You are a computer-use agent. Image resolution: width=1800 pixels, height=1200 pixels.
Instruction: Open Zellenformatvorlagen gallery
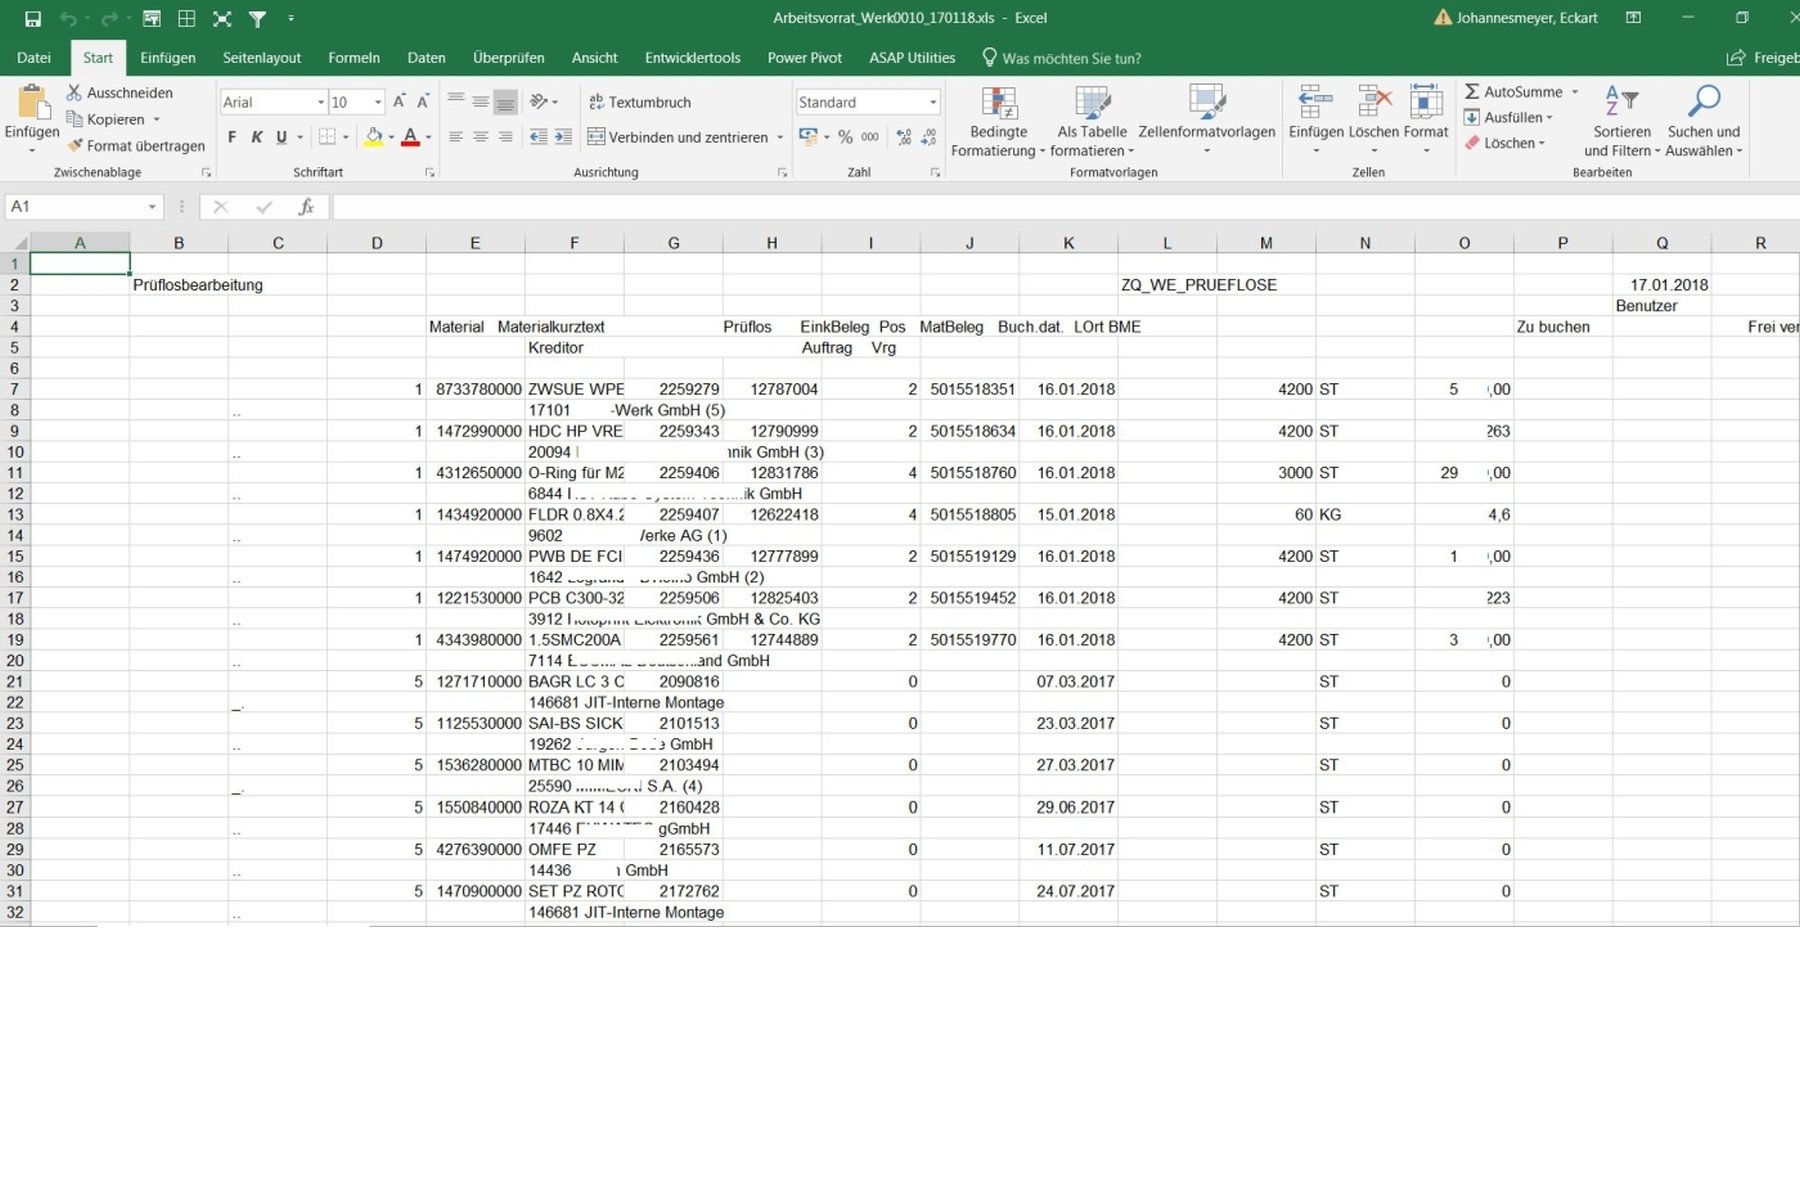1207,121
